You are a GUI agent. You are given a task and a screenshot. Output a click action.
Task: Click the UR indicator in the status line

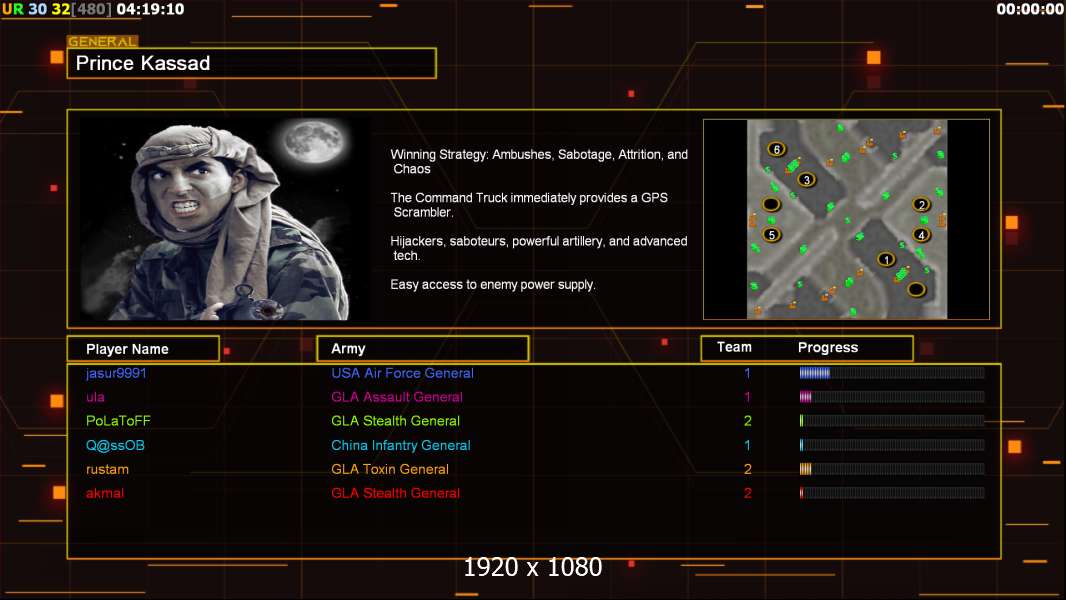coord(13,9)
